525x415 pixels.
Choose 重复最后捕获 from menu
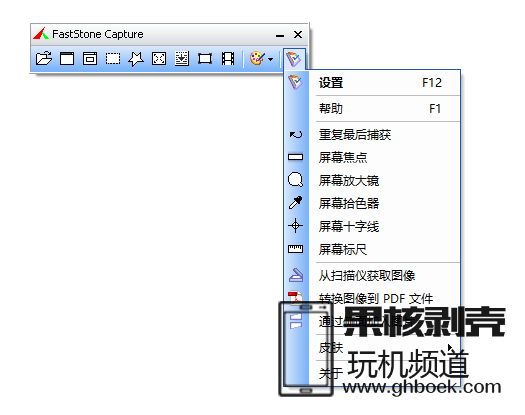click(384, 135)
